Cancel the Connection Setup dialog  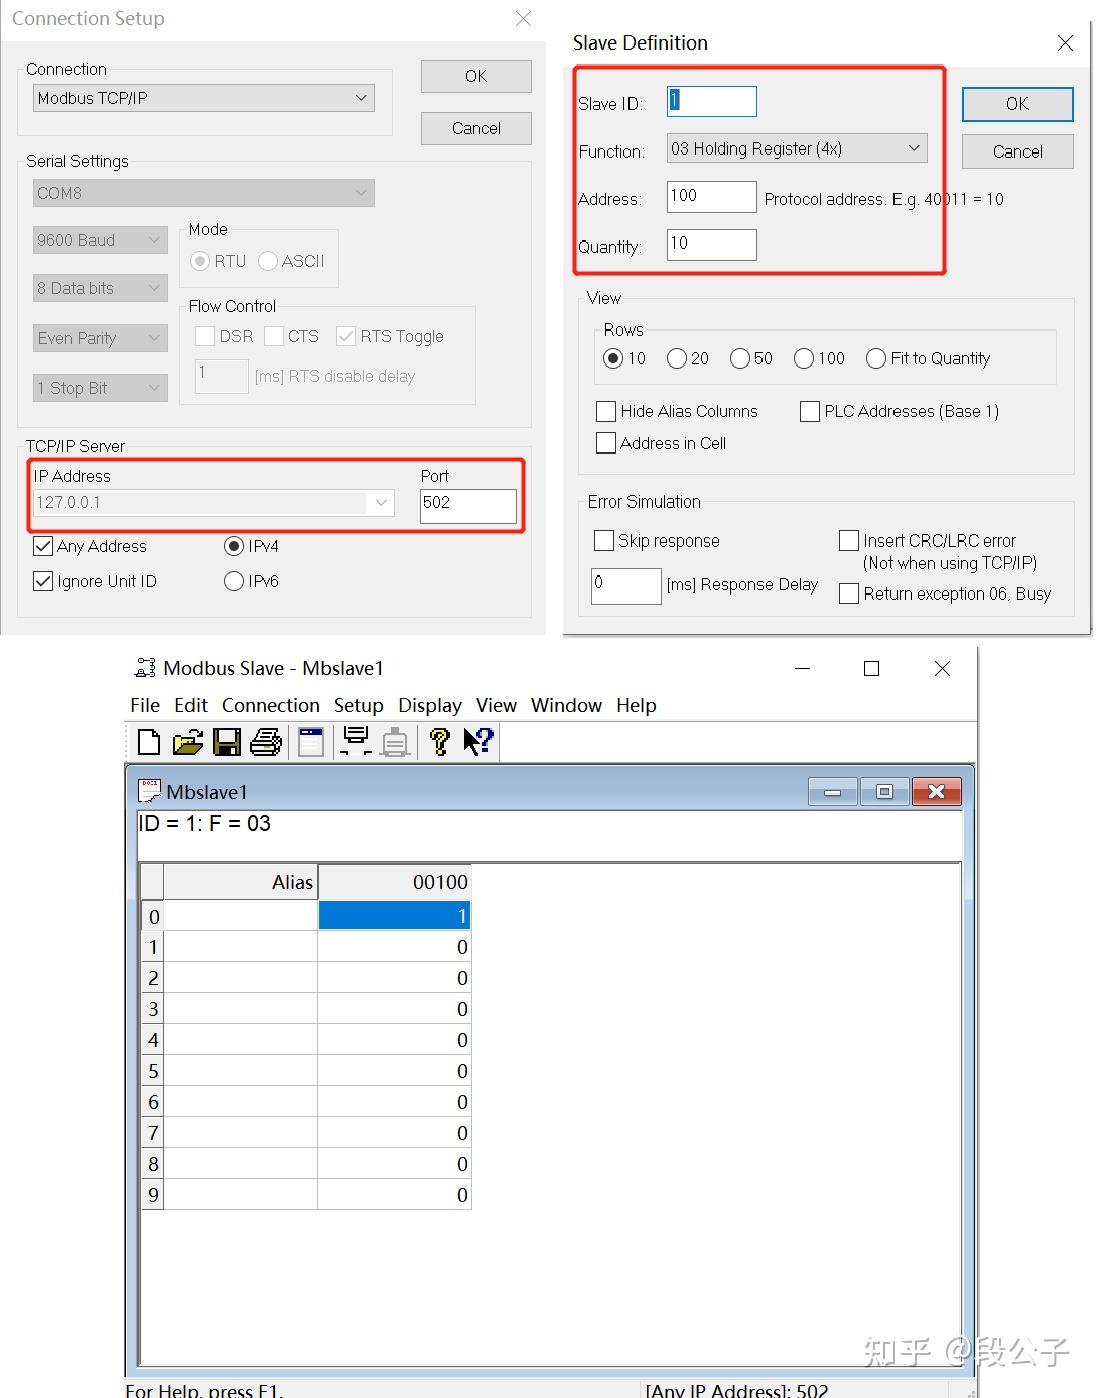pos(475,128)
